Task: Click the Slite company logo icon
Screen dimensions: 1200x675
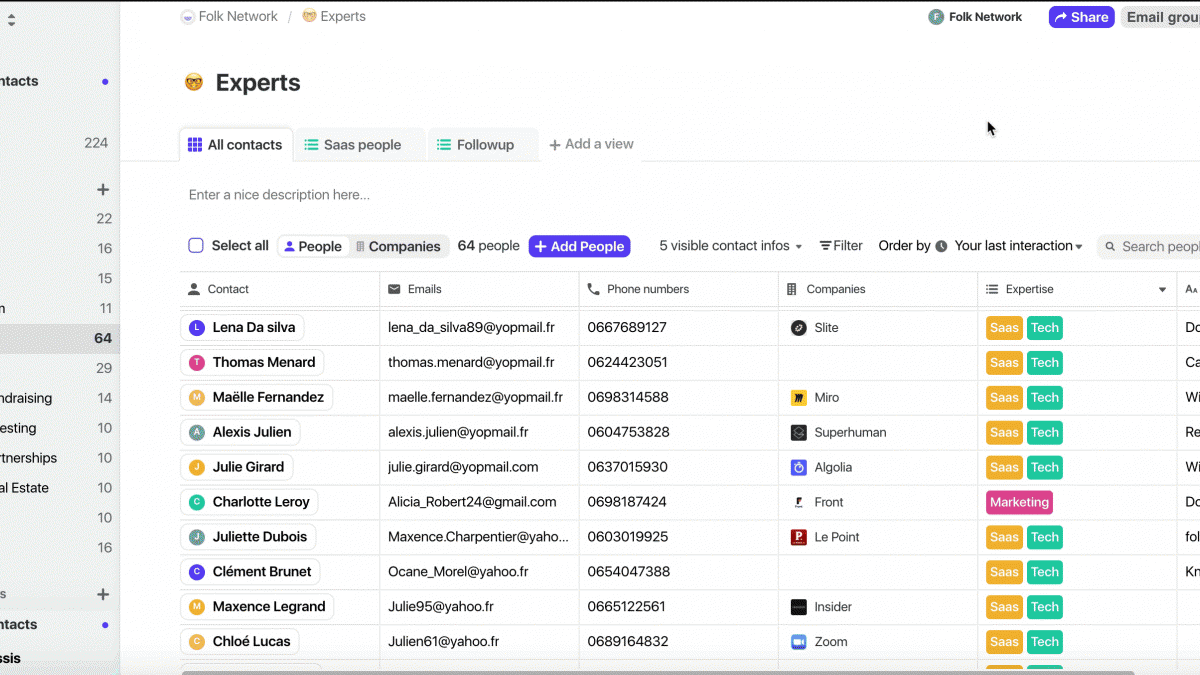Action: click(798, 328)
